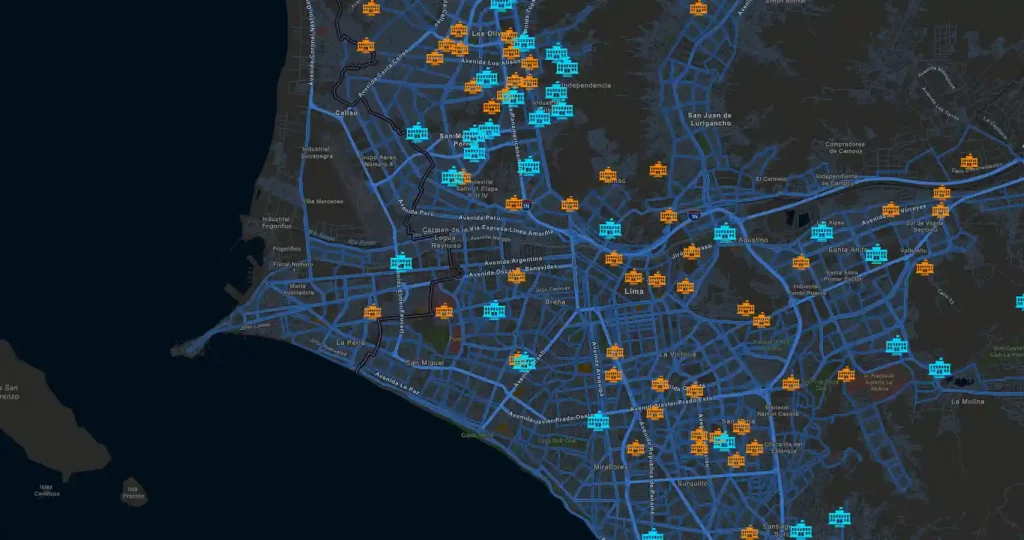Click the cyan building marker left of Breña

(494, 310)
